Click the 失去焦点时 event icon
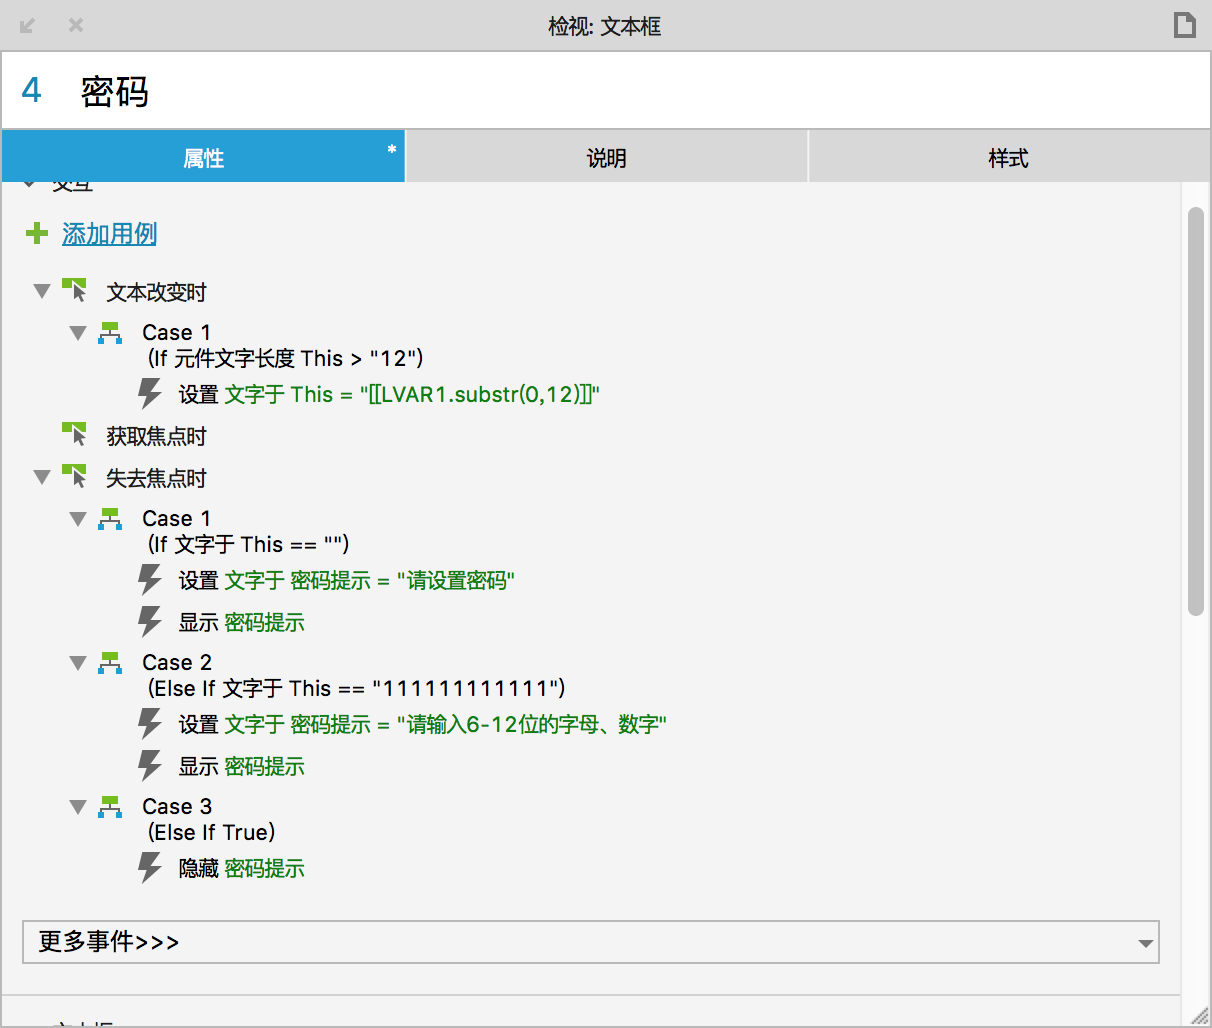The width and height of the screenshot is (1212, 1028). (75, 477)
